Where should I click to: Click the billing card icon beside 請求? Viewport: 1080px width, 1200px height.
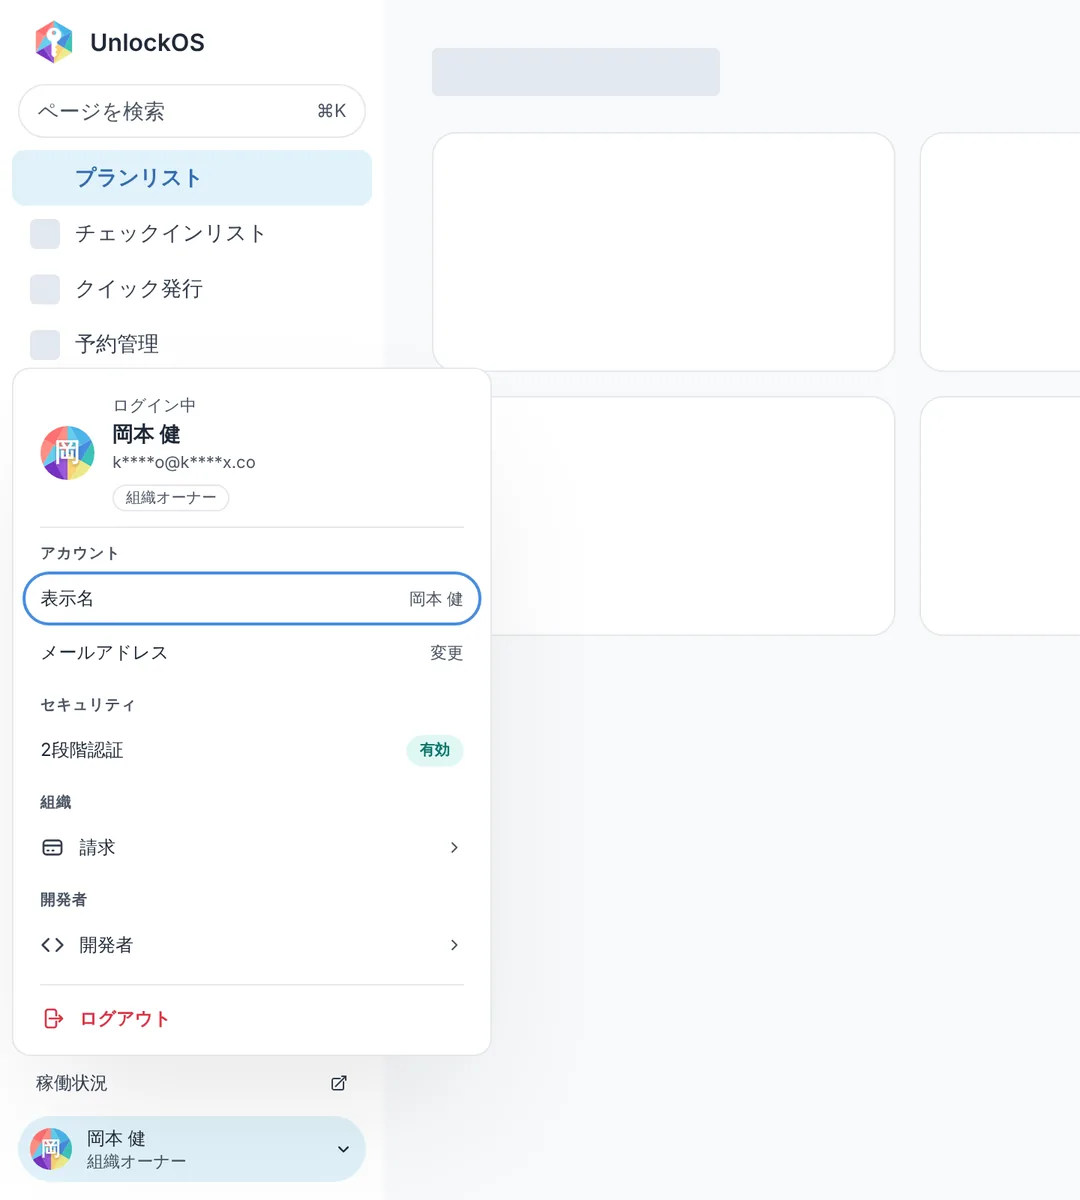52,848
